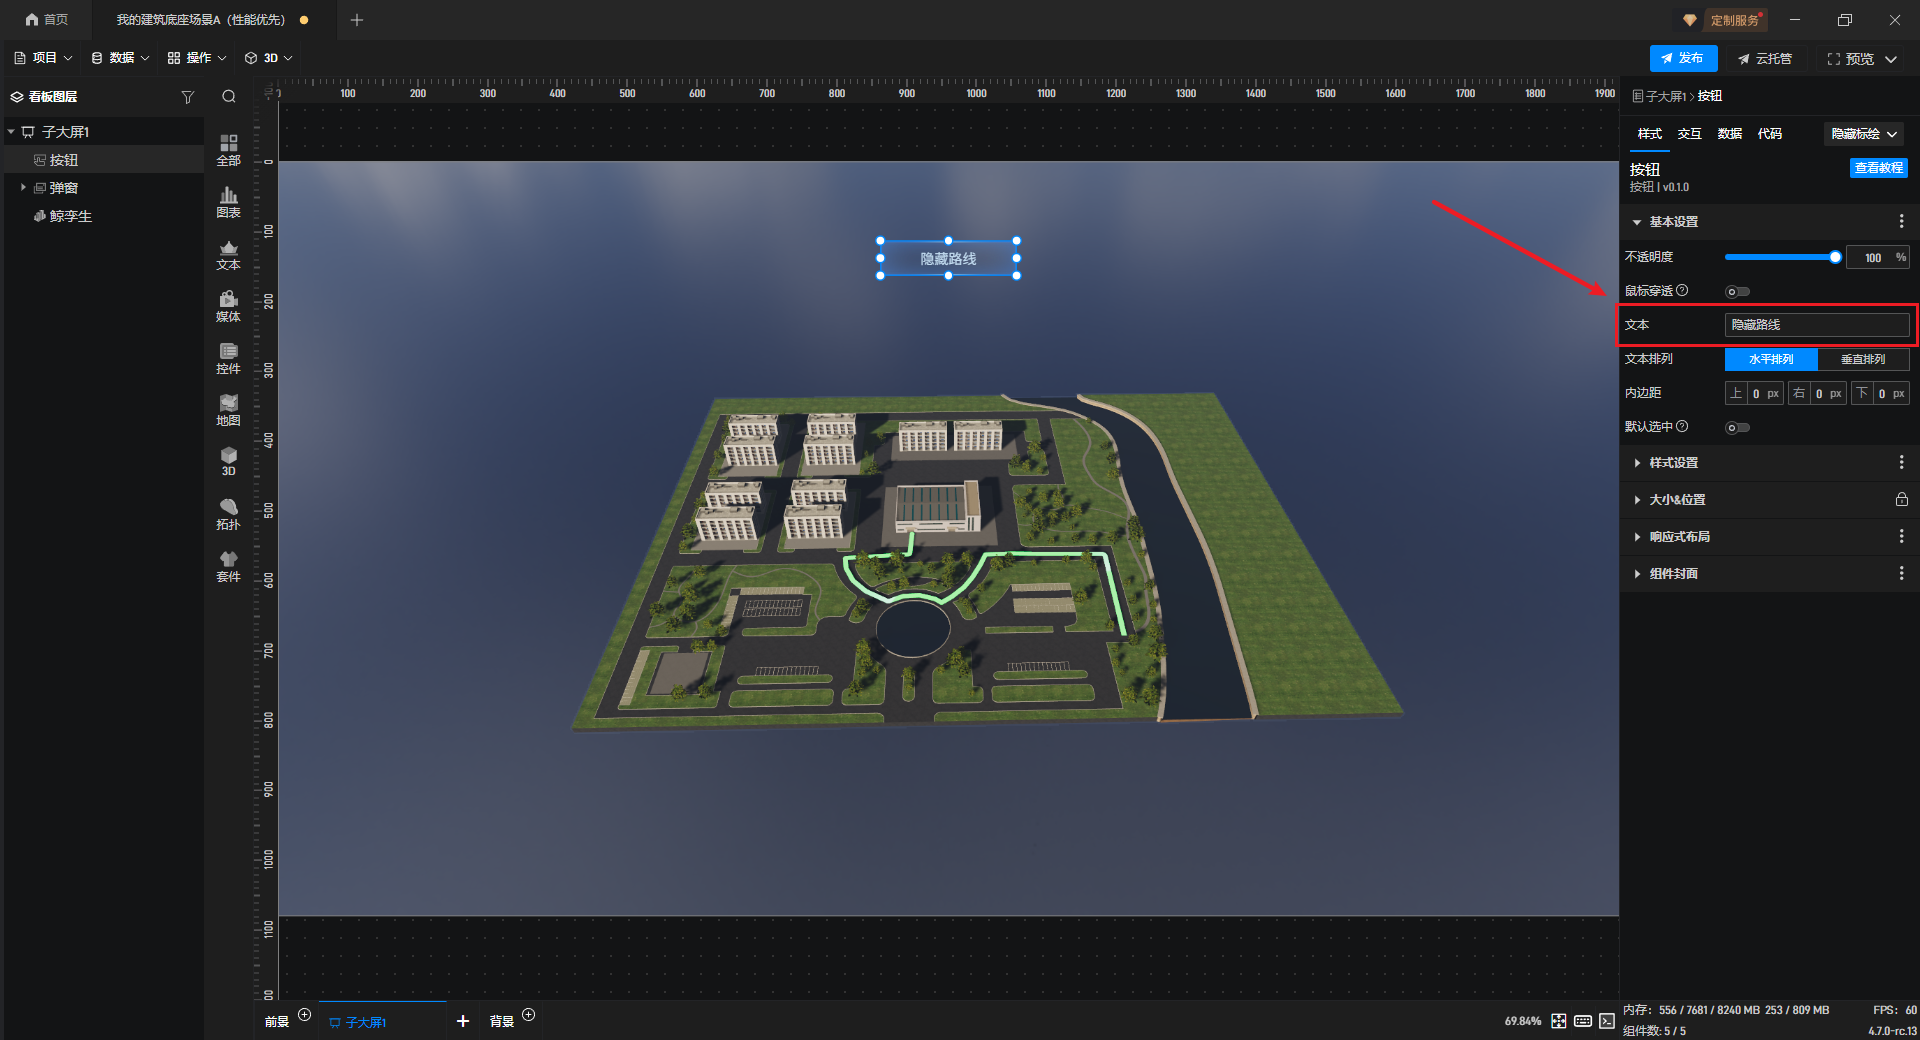This screenshot has height=1040, width=1920.
Task: Toggle the 鼠标穿透 switch
Action: point(1737,292)
